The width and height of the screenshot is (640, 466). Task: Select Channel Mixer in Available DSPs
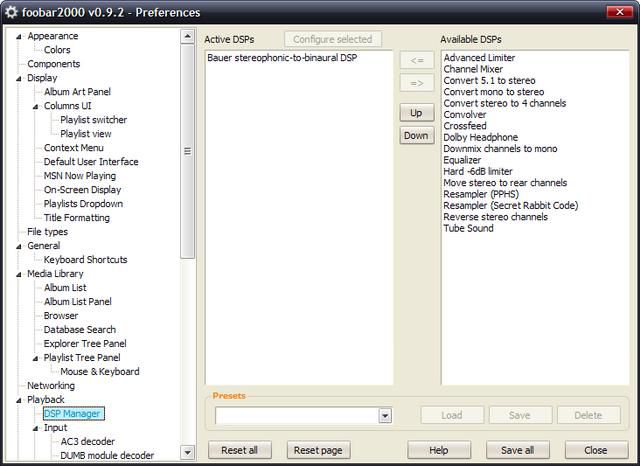click(x=473, y=69)
